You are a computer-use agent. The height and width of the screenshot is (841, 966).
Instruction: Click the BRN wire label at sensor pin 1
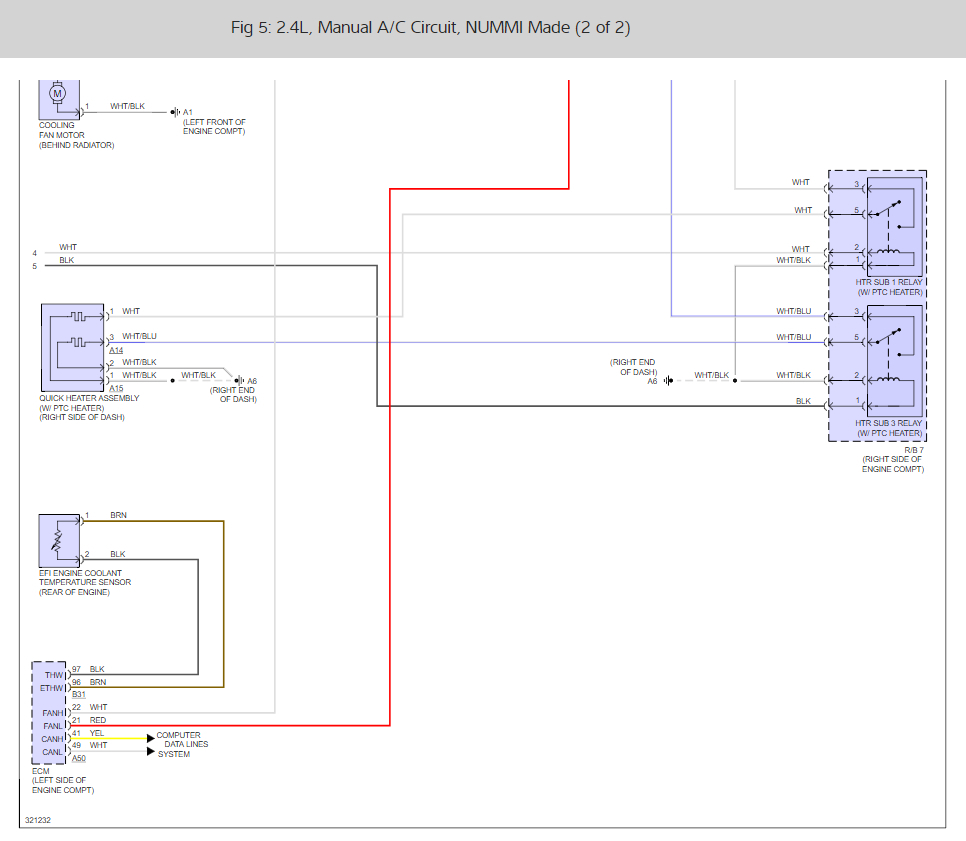118,515
